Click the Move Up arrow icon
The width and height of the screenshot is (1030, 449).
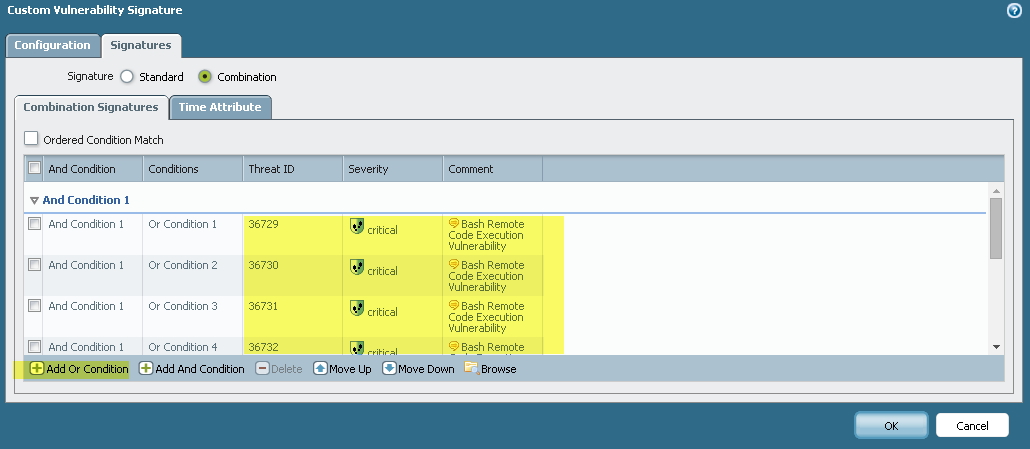click(320, 369)
